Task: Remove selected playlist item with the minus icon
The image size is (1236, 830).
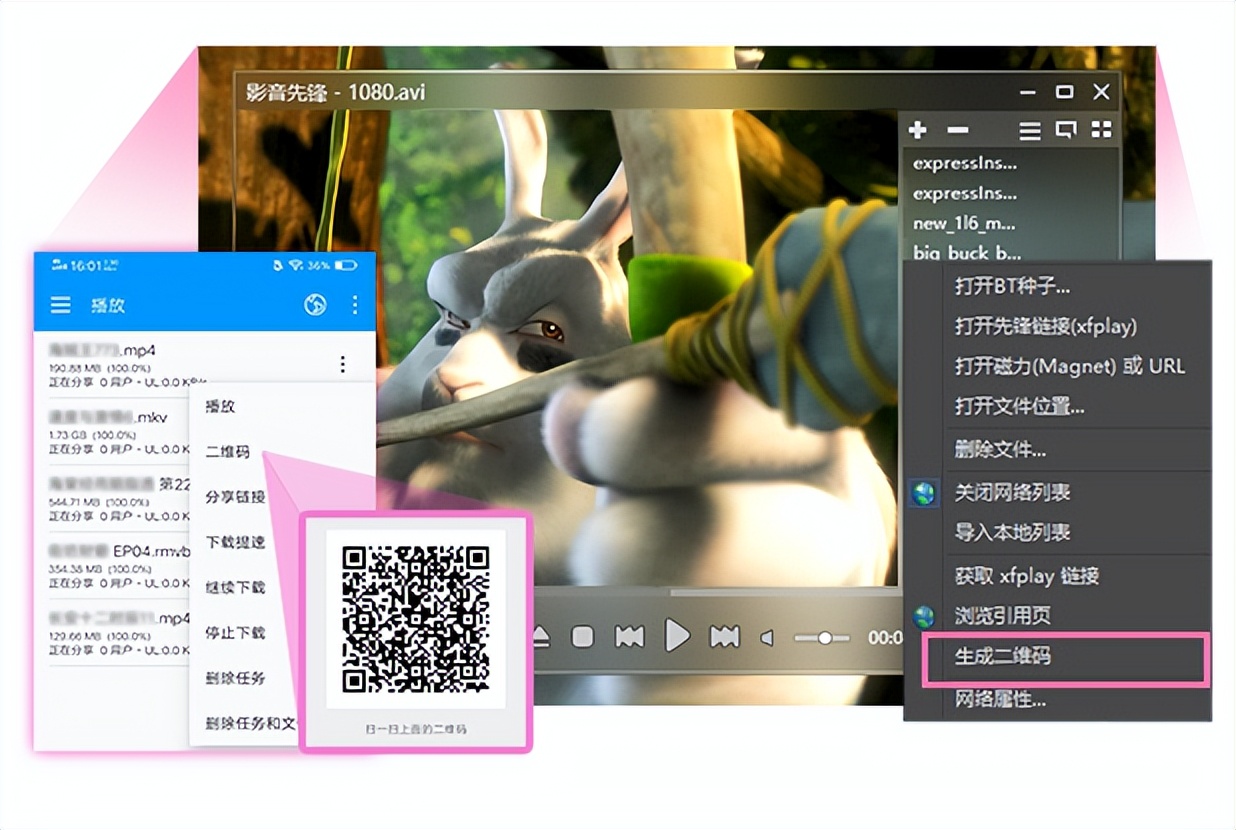Action: tap(957, 130)
